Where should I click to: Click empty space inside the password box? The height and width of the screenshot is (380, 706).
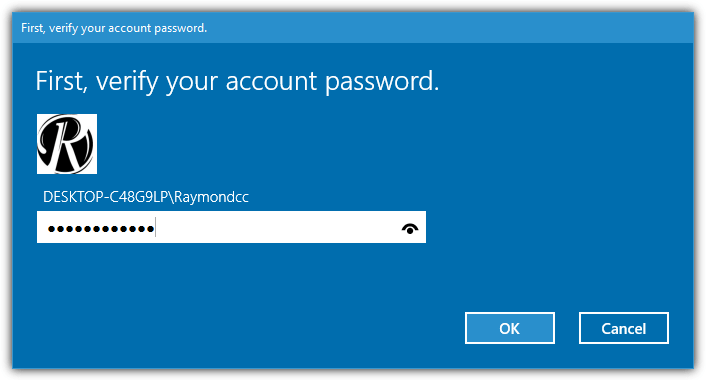[275, 227]
